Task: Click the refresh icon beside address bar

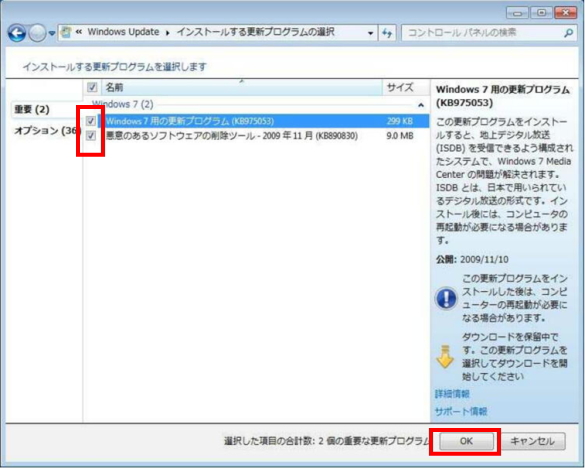Action: tap(387, 33)
